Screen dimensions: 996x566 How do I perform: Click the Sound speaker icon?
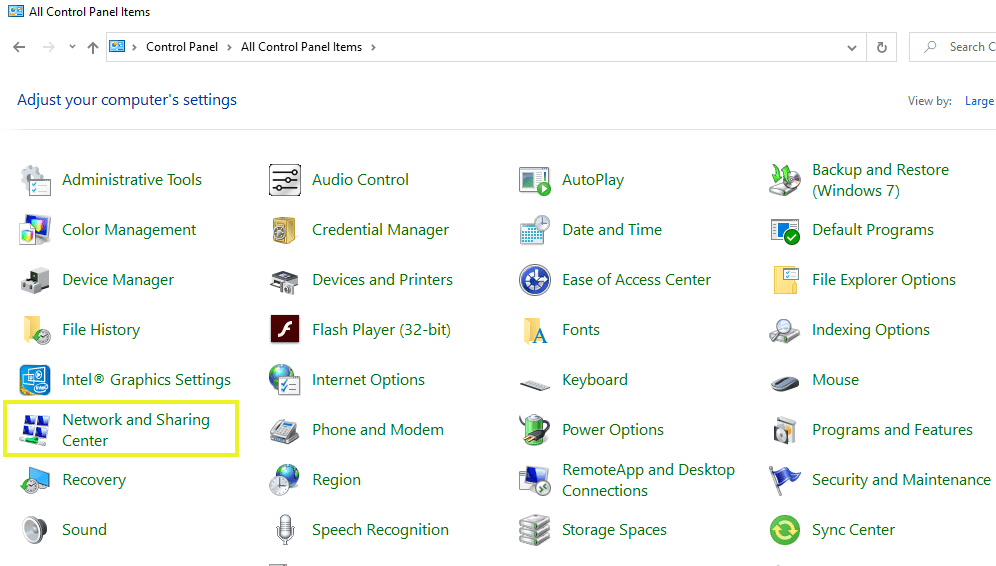(34, 530)
